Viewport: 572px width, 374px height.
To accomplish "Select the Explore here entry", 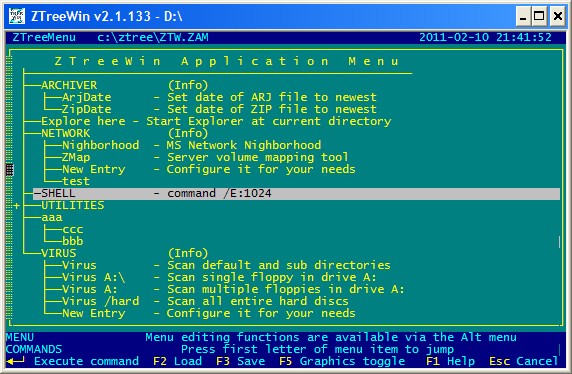I will click(x=83, y=121).
